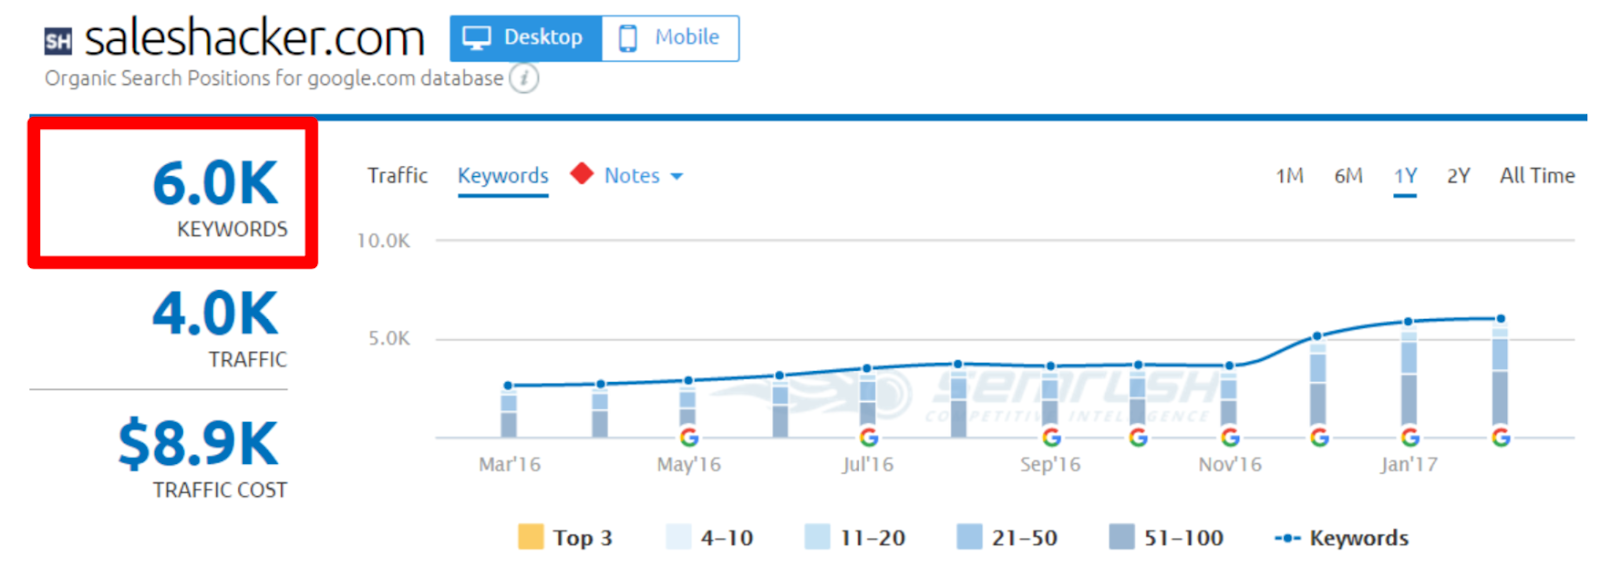This screenshot has width=1600, height=577.
Task: Click the info icon beside database subtitle
Action: point(524,78)
